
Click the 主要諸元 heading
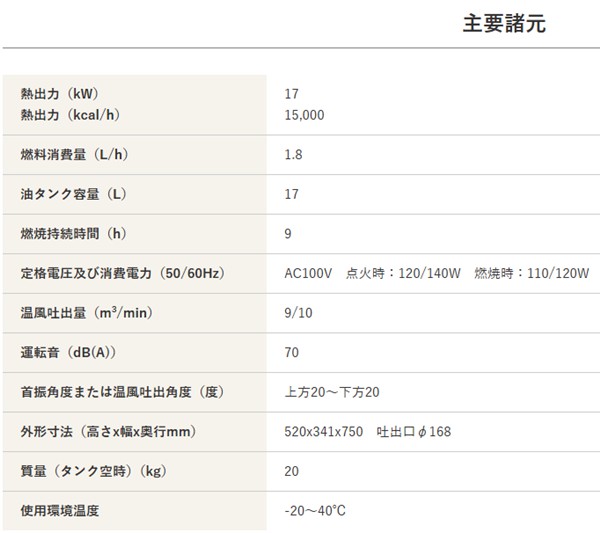tap(504, 25)
